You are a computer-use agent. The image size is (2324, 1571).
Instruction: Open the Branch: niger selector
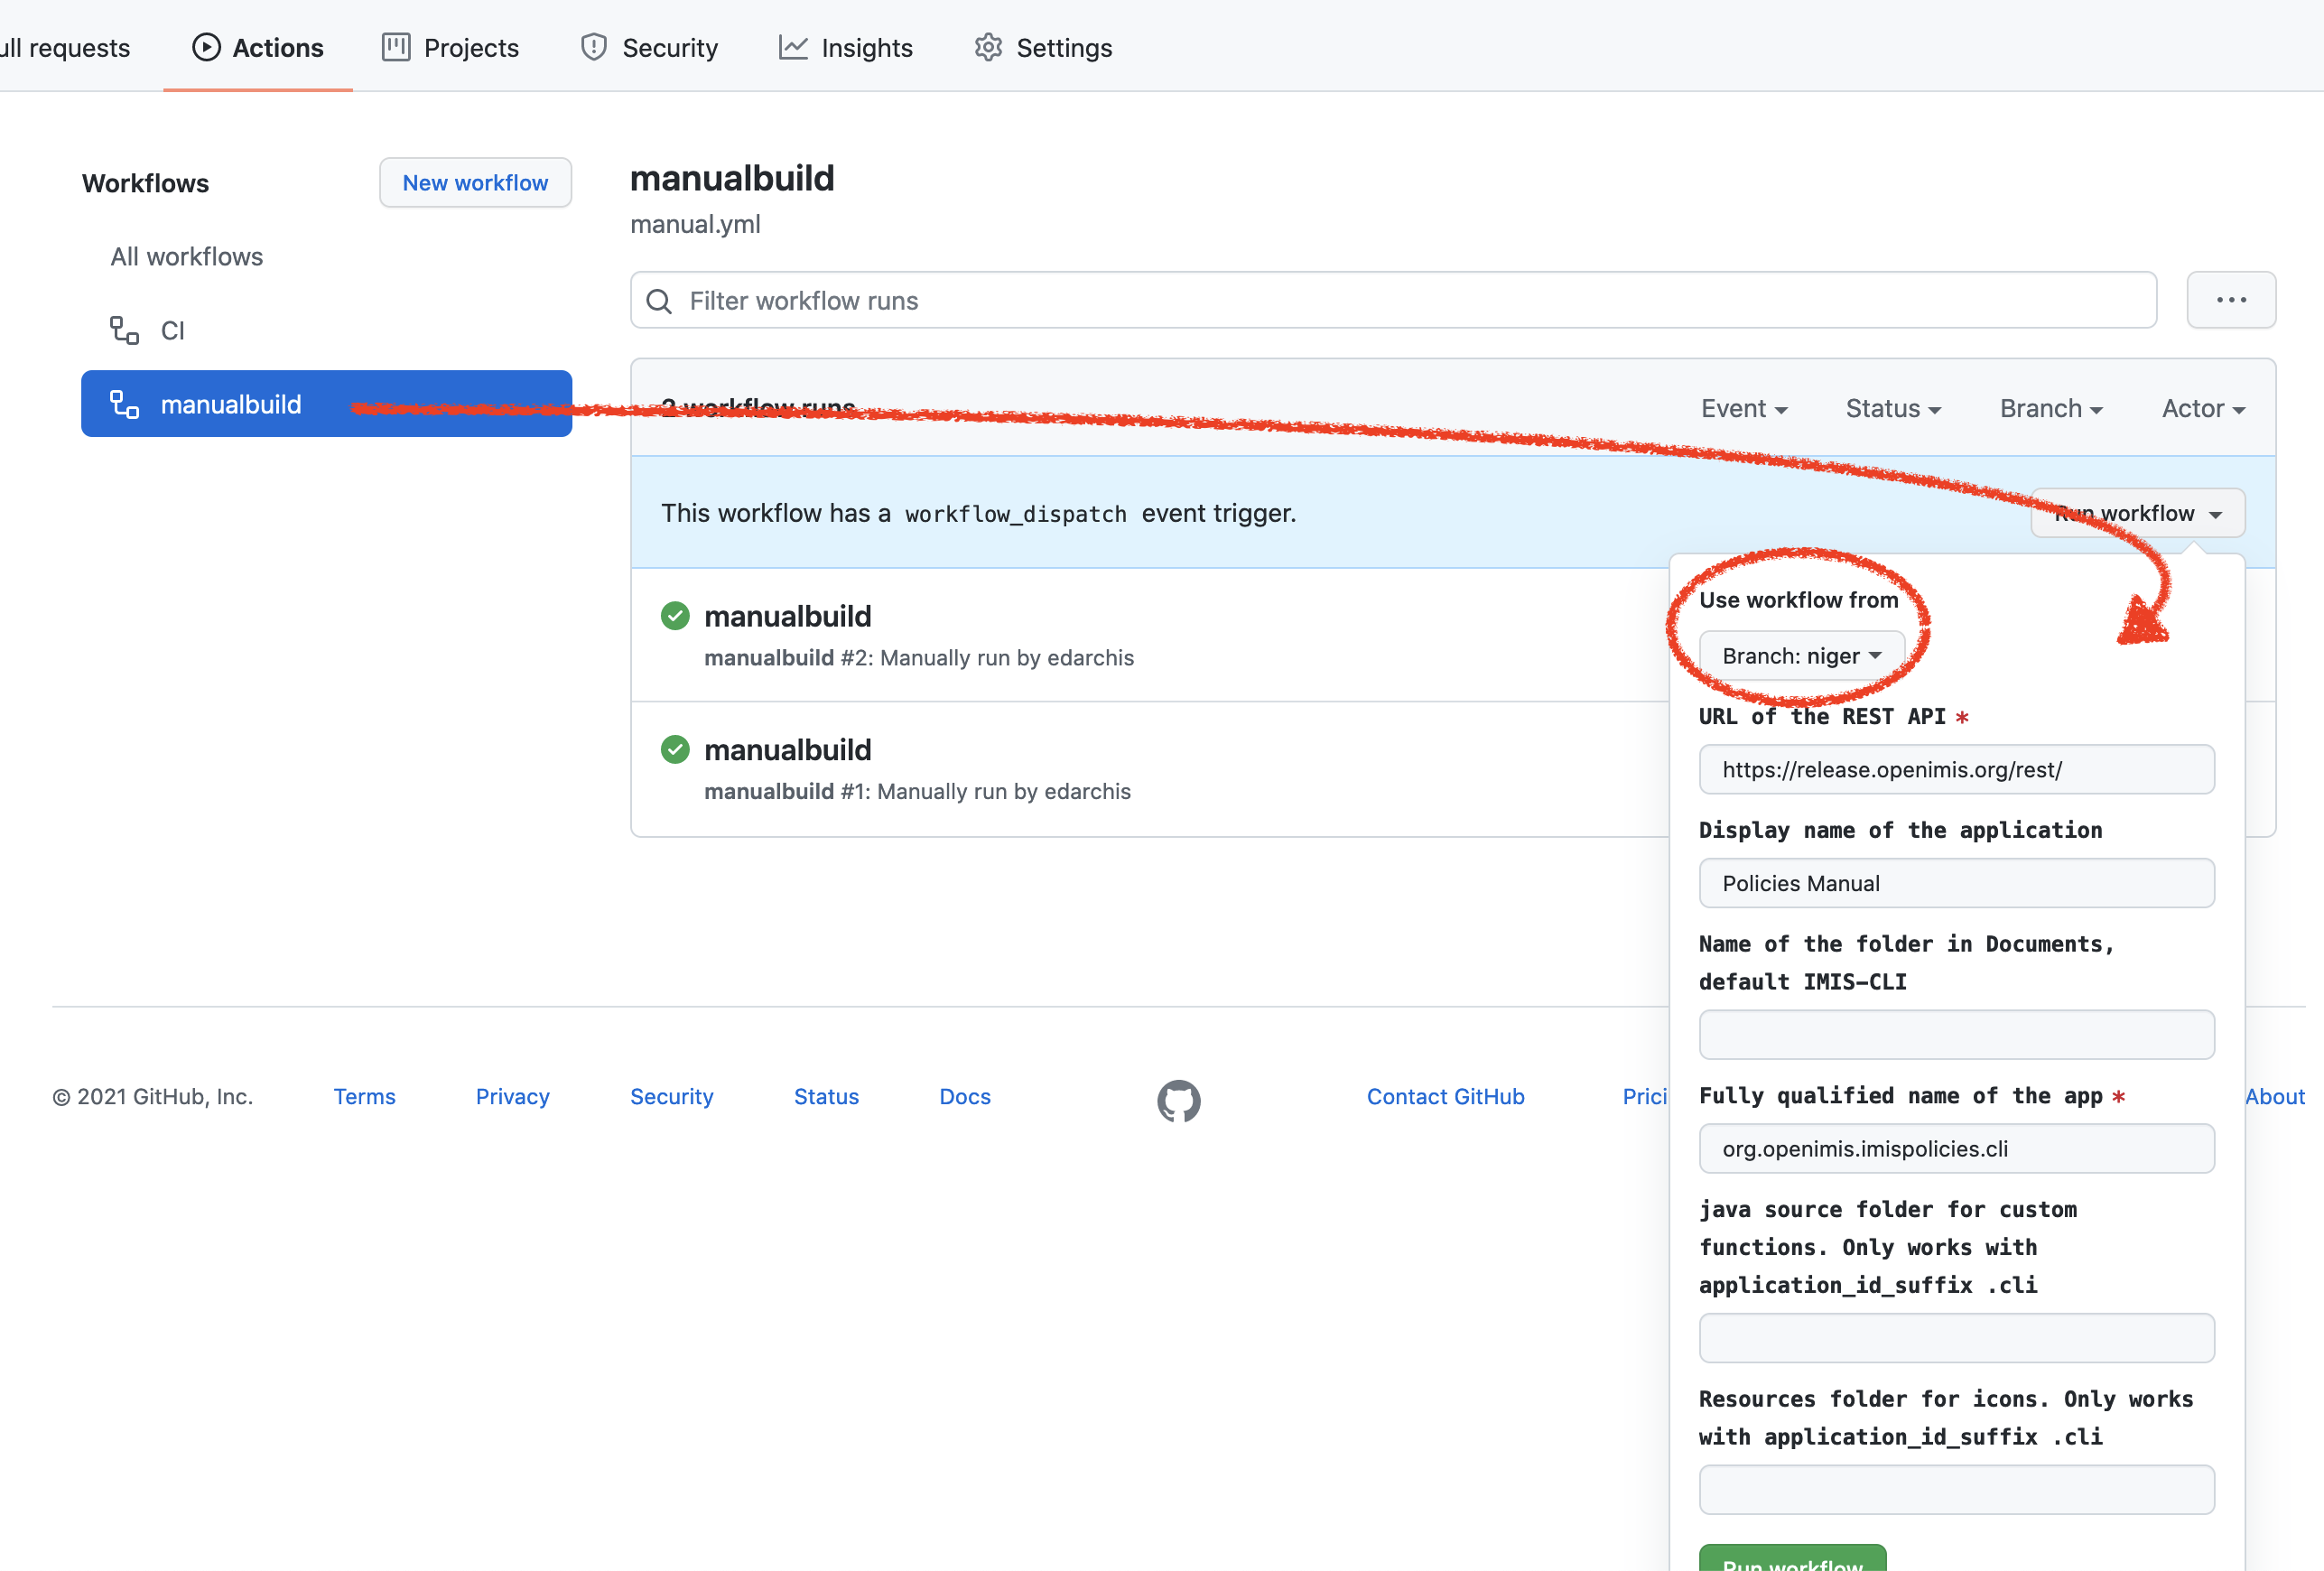(1801, 656)
